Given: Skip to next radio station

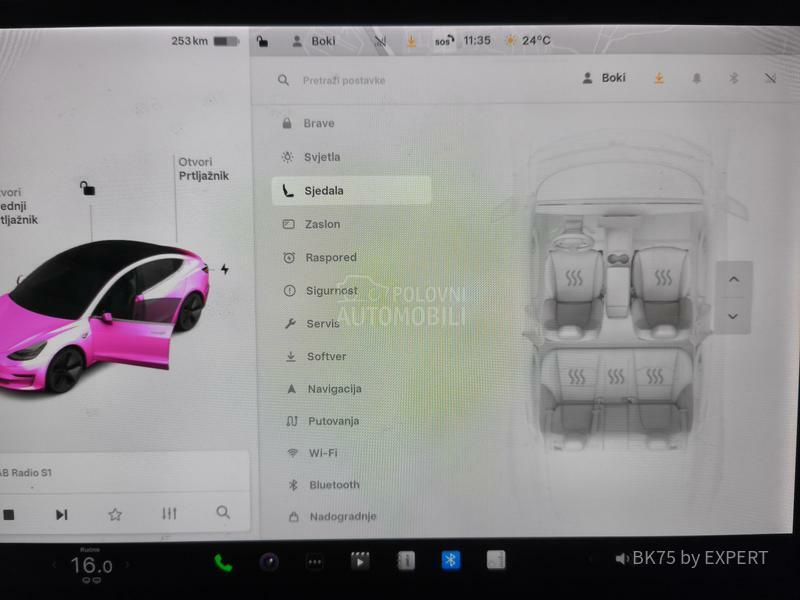Looking at the screenshot, I should tap(61, 514).
